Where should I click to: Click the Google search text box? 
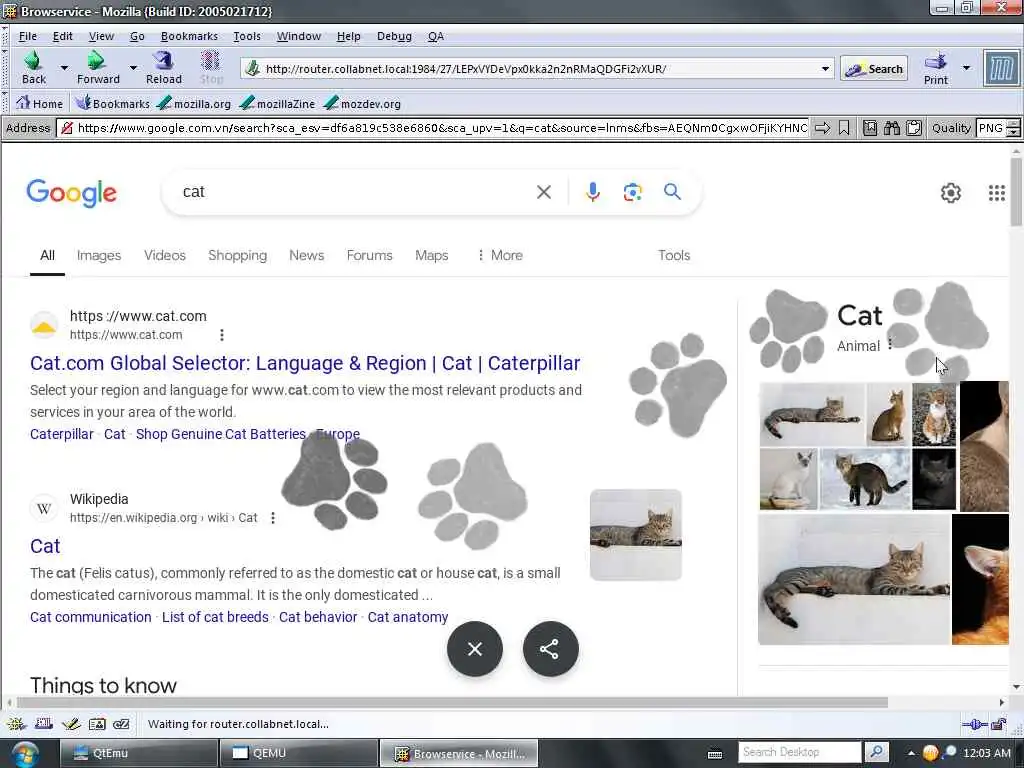click(x=353, y=192)
